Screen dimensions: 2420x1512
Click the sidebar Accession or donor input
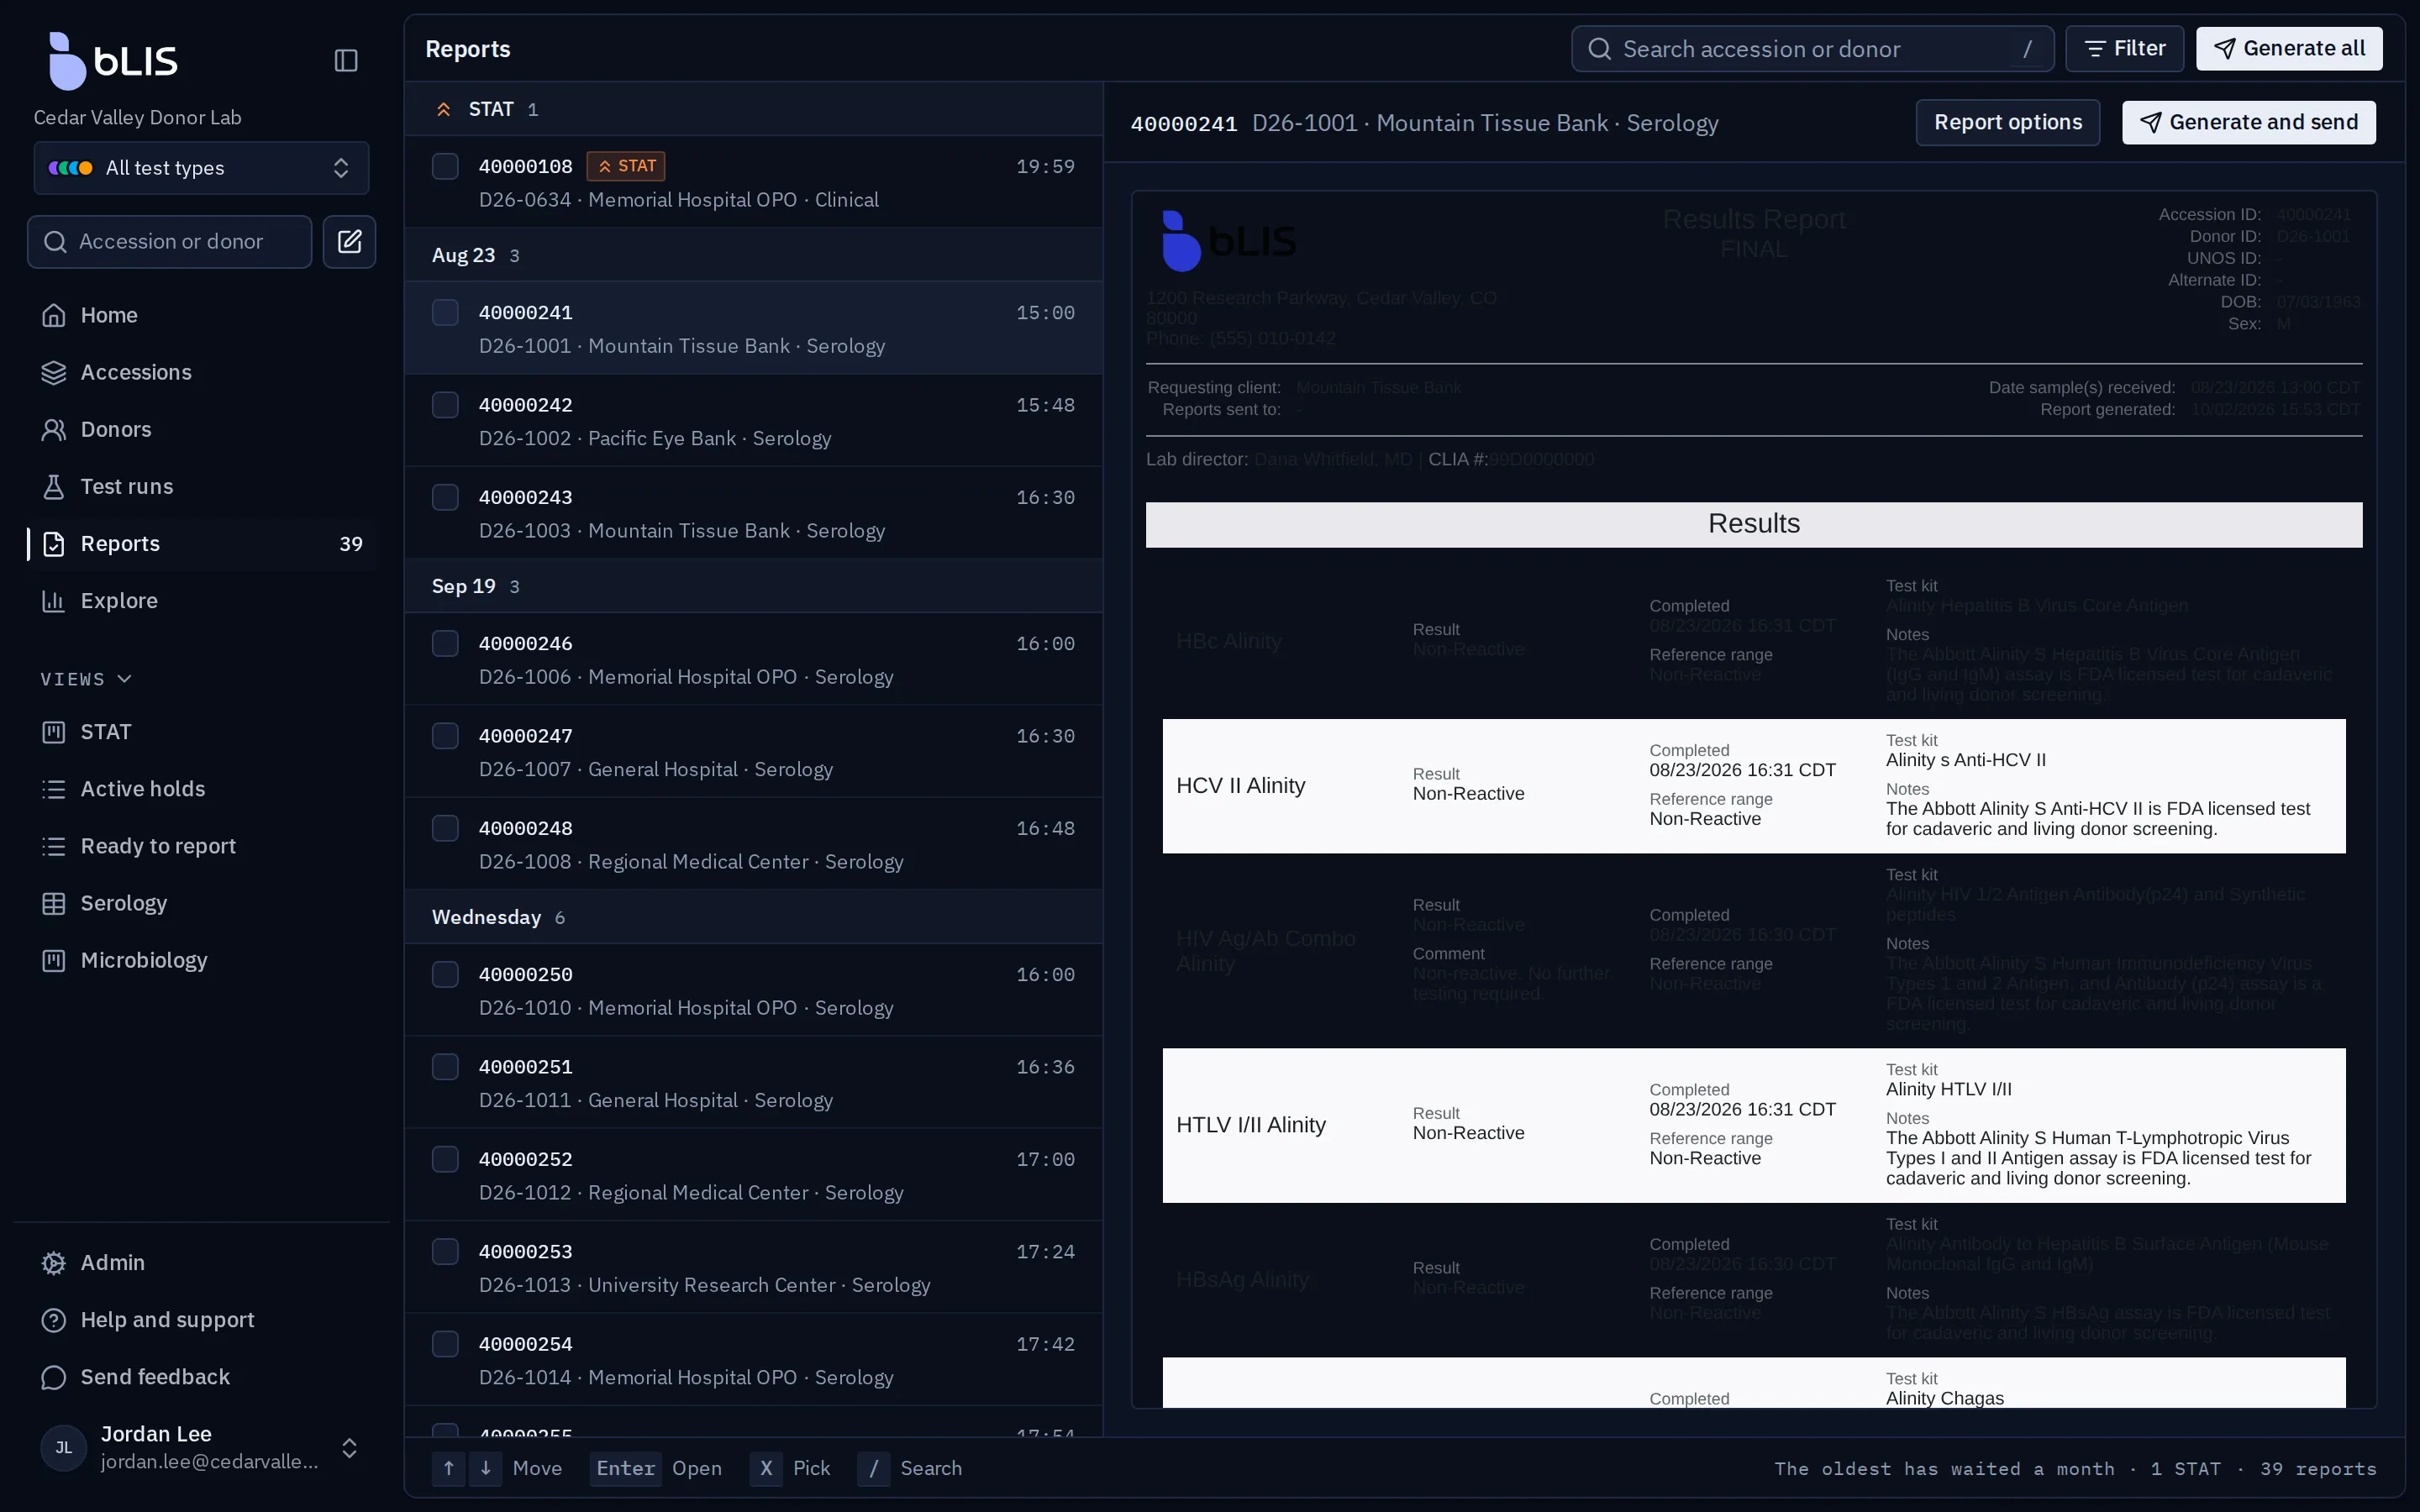coord(170,241)
